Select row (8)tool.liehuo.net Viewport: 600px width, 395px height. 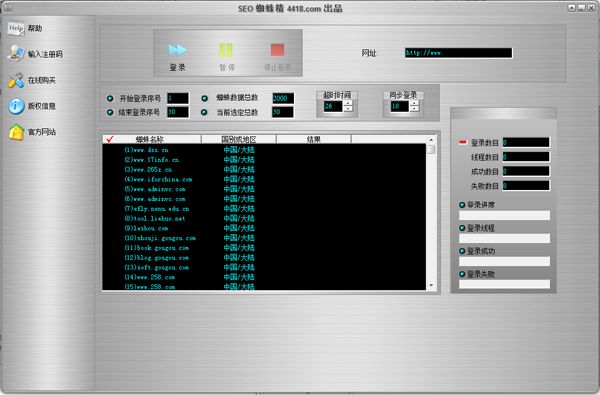pyautogui.click(x=264, y=218)
